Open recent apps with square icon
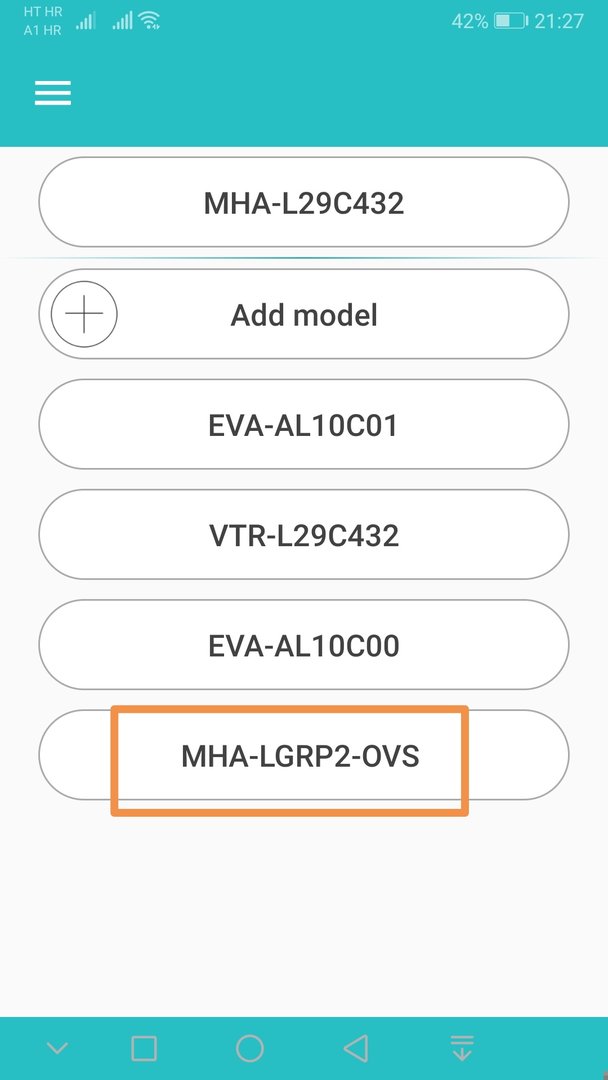 coord(144,1048)
